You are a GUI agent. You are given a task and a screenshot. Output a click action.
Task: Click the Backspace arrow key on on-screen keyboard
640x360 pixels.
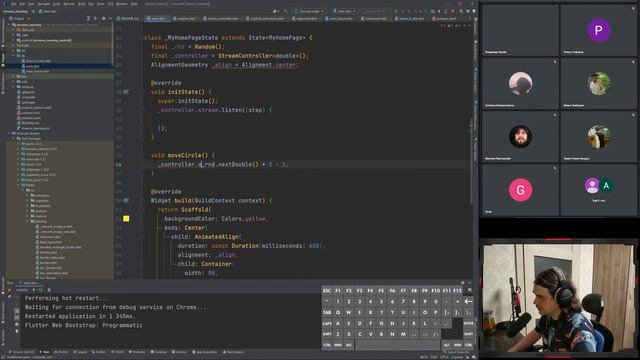(x=468, y=301)
